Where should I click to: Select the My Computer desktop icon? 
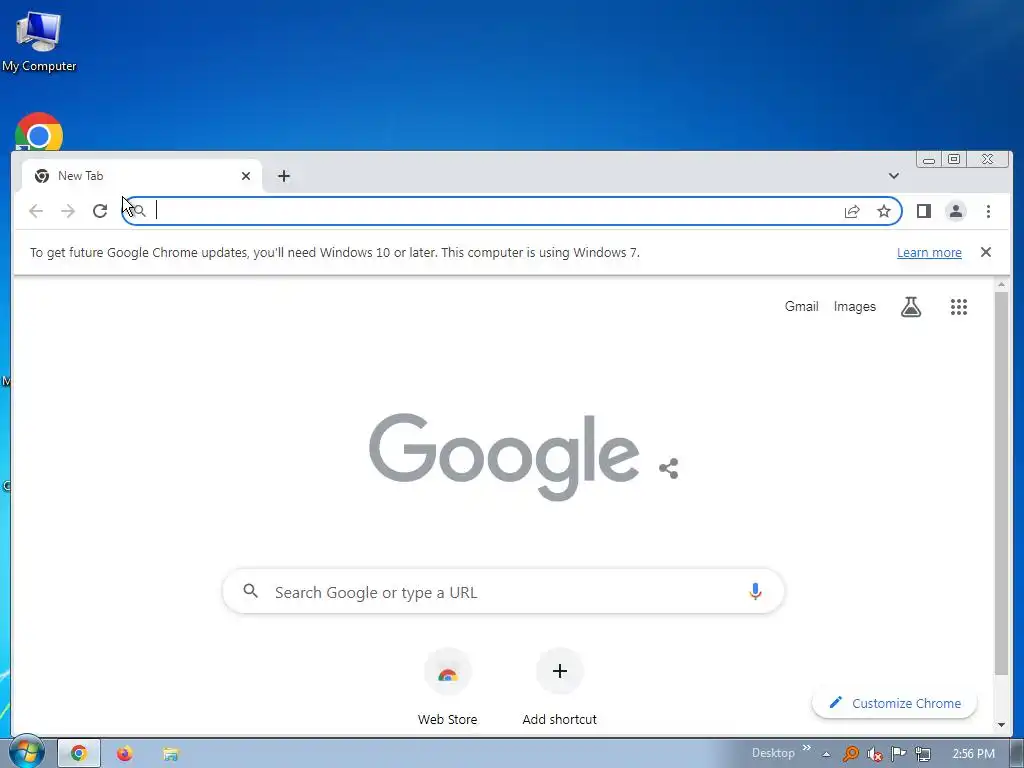click(39, 42)
